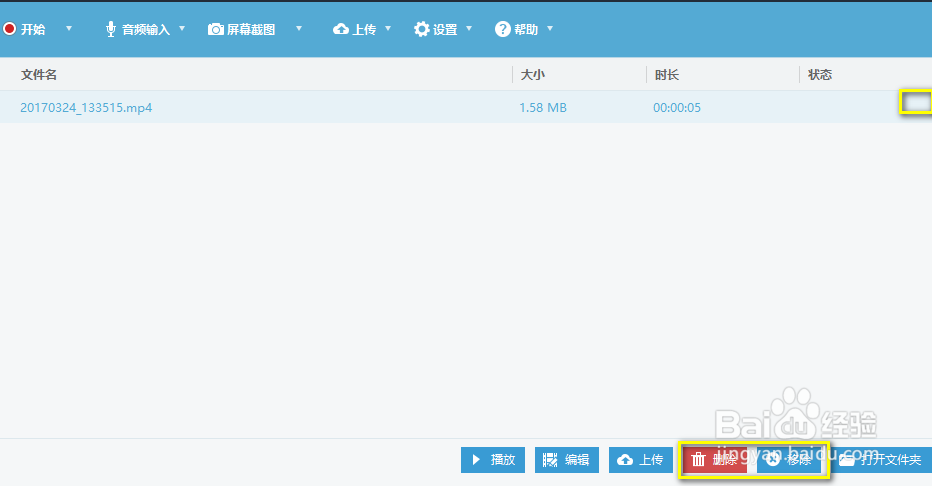
Task: Sort by the 文件名 column header
Action: (x=39, y=75)
